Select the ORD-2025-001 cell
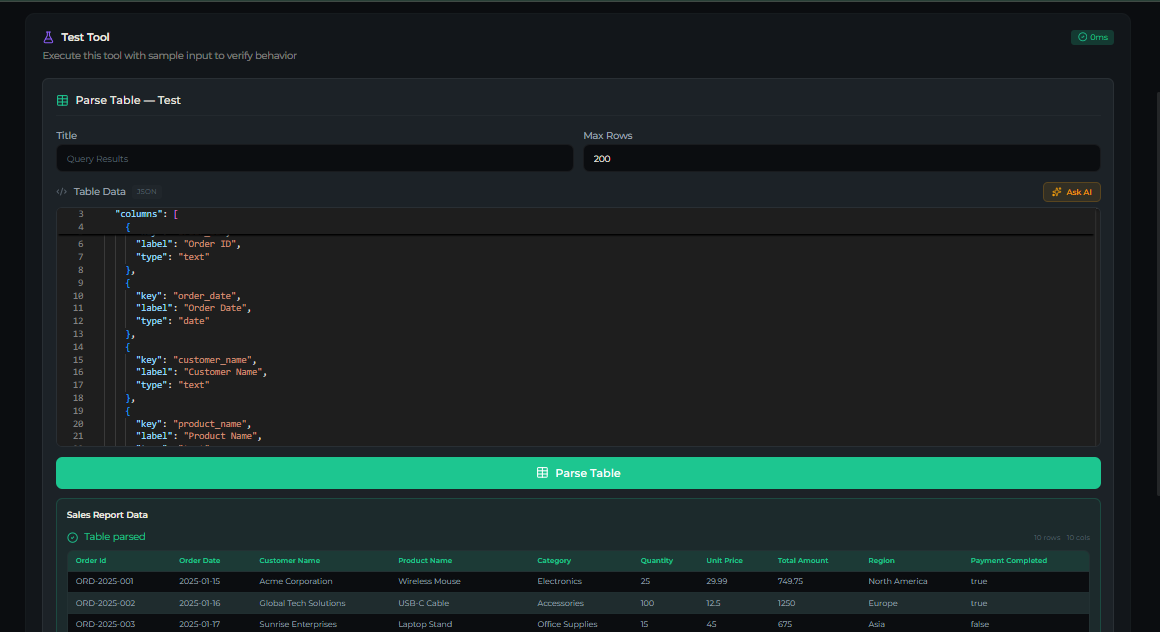This screenshot has width=1160, height=632. (x=104, y=581)
